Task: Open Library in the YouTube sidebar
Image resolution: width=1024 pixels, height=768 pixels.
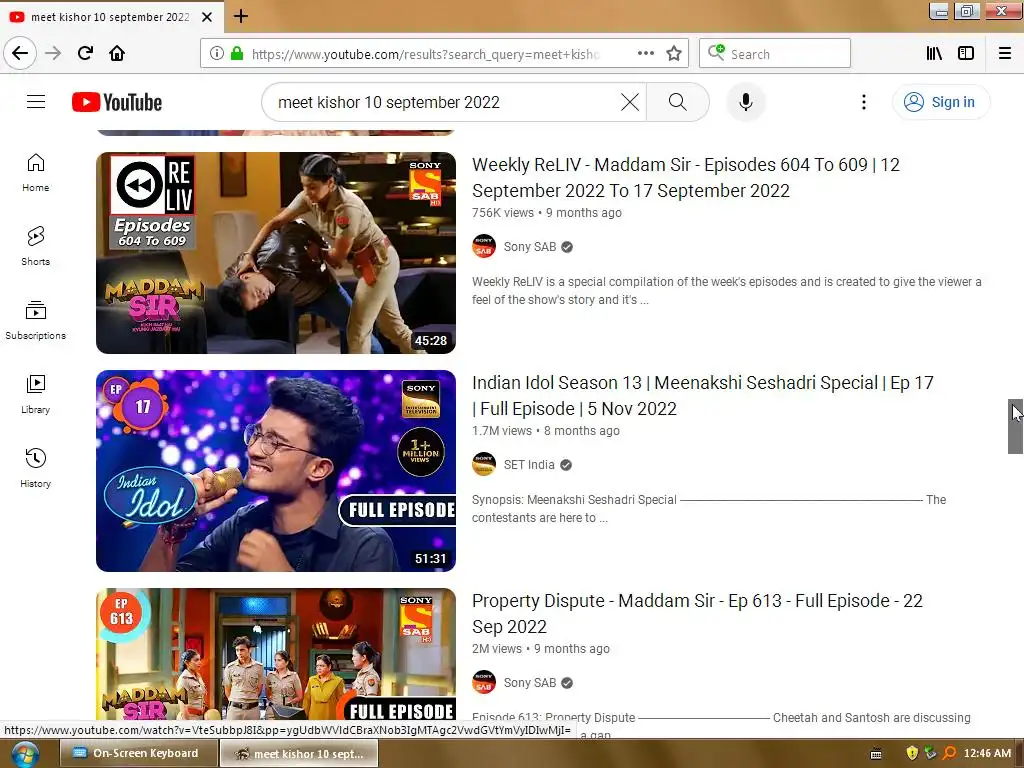Action: [36, 394]
